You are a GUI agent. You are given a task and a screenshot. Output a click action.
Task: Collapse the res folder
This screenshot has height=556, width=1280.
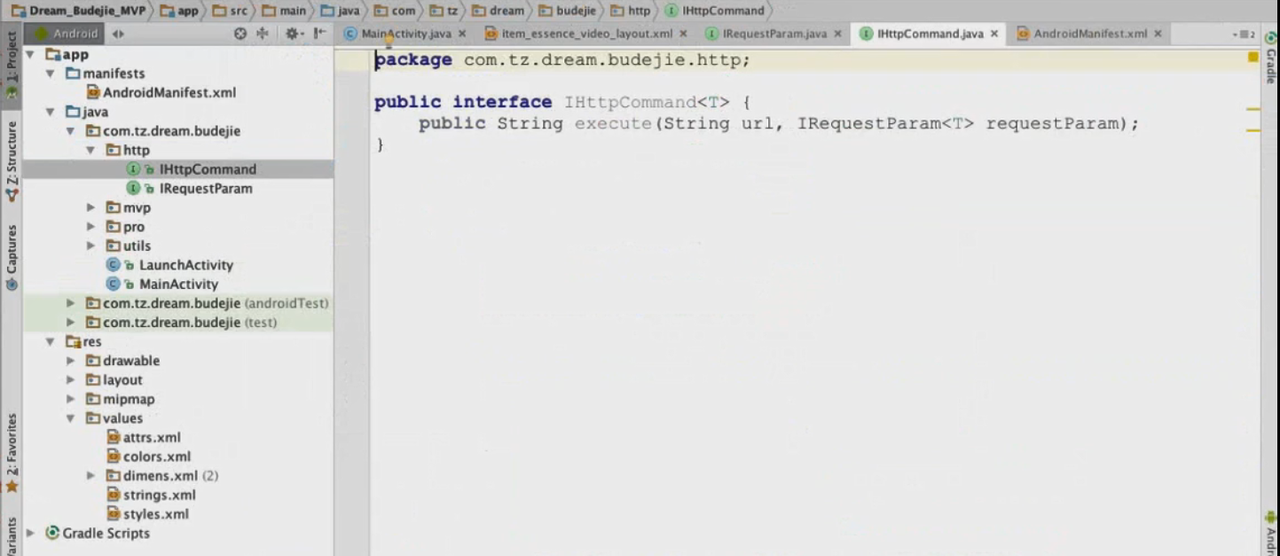click(50, 341)
